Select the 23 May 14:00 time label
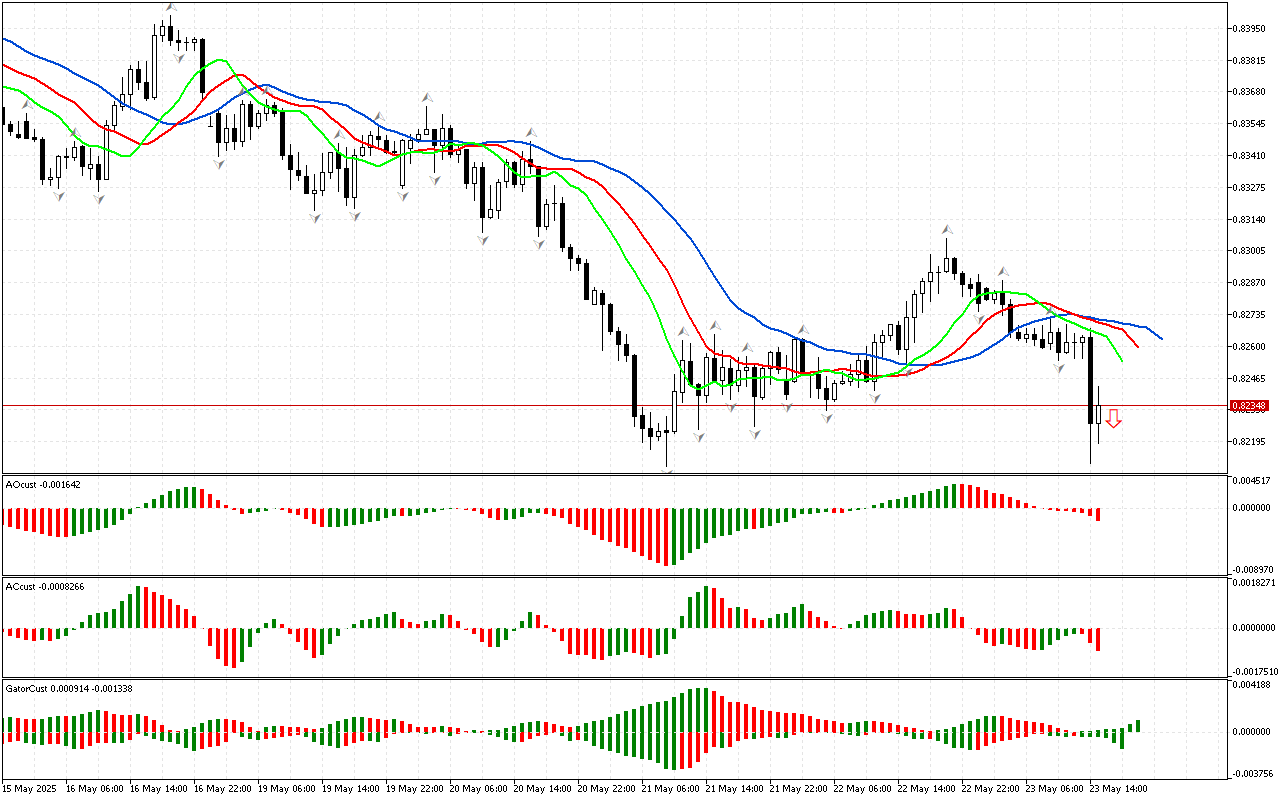 (x=1118, y=789)
